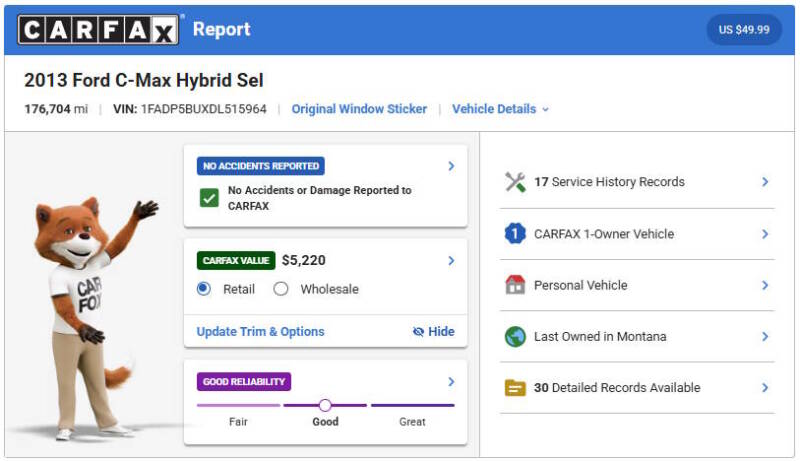Click the wrench Service History icon
Screen dimensions: 800x461
click(515, 182)
